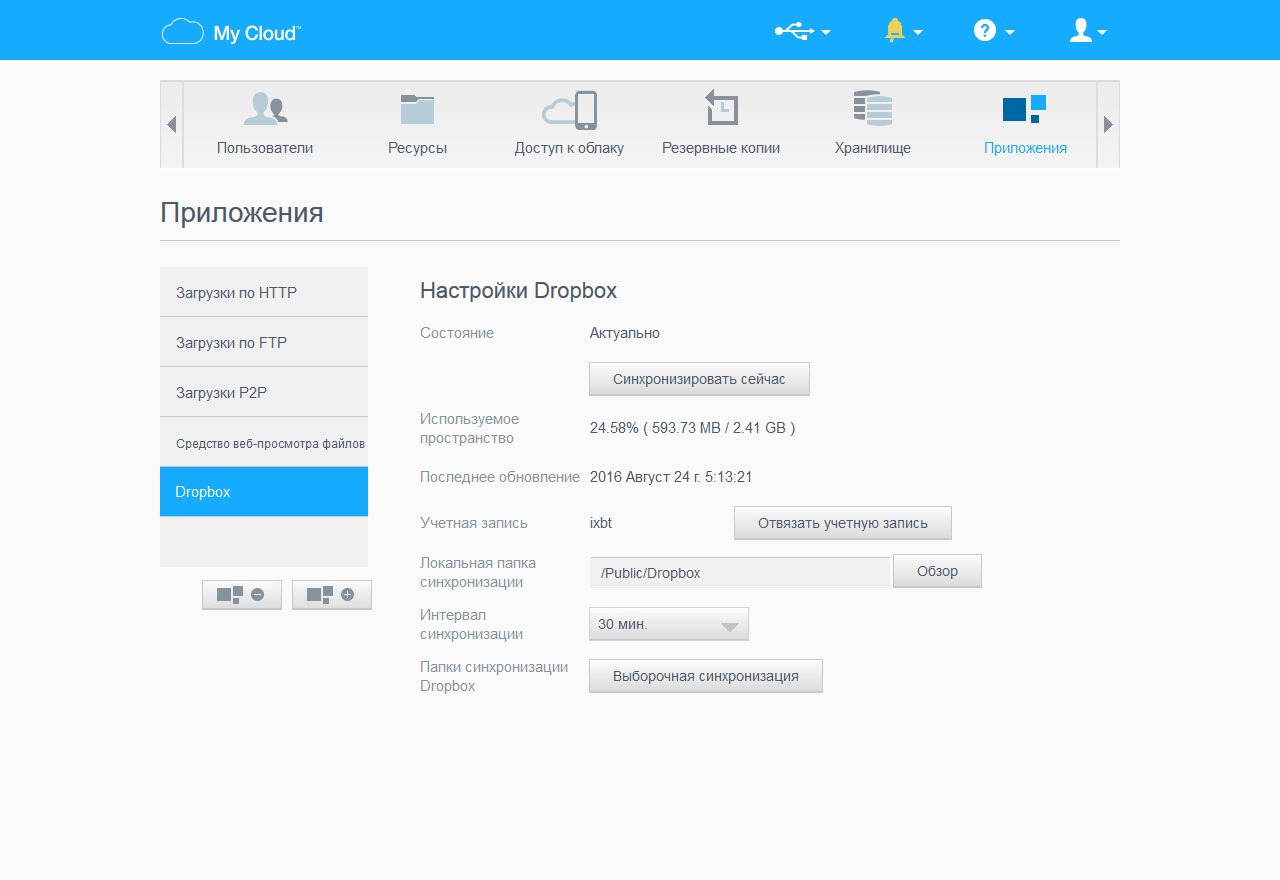Click the Shares folder icon (Ресурсы)
Viewport: 1280px width, 880px height.
coord(417,108)
